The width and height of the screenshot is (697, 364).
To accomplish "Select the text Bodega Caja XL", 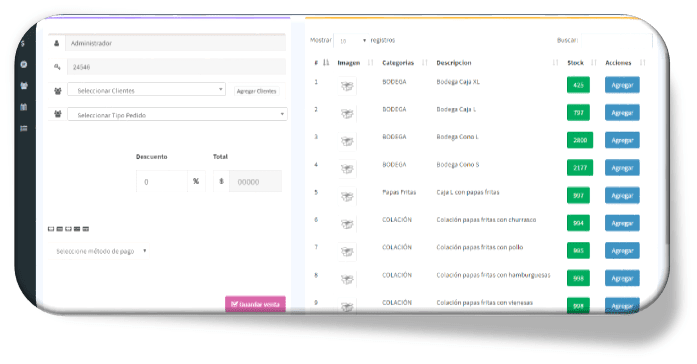I will 458,82.
